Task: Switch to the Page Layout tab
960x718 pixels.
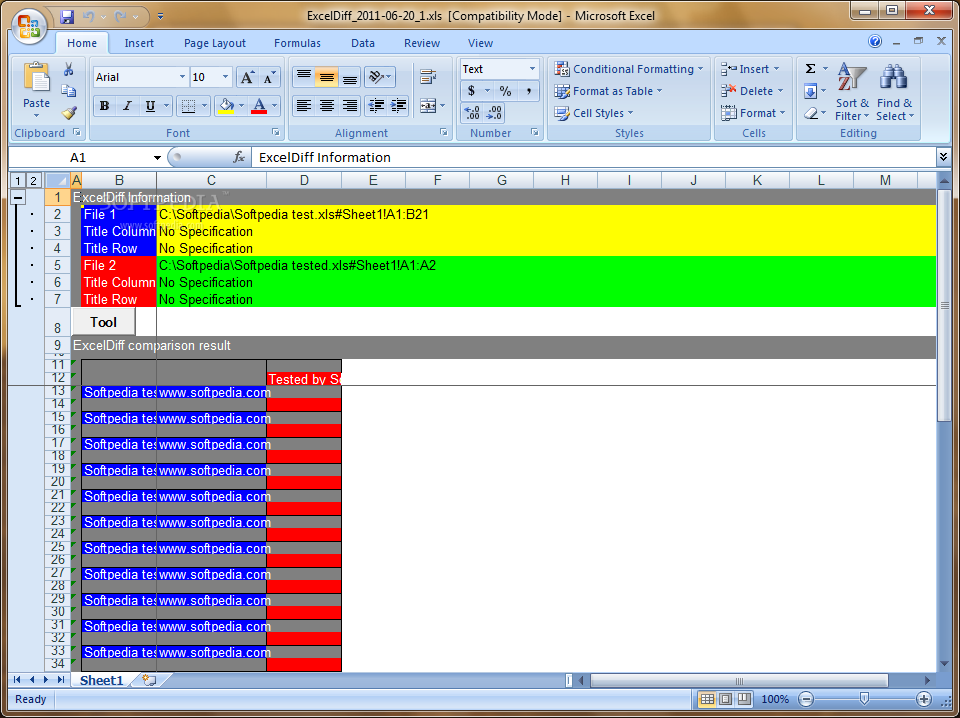Action: tap(215, 43)
